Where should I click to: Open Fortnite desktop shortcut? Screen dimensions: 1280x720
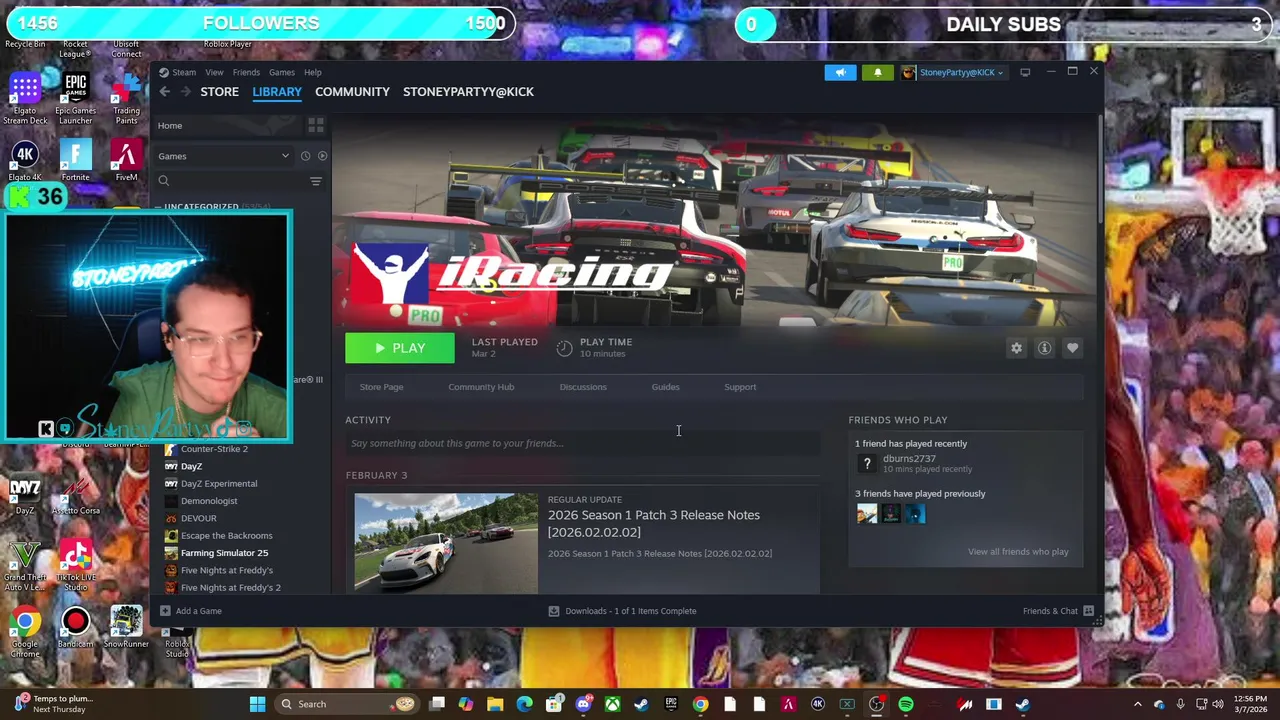coord(76,161)
